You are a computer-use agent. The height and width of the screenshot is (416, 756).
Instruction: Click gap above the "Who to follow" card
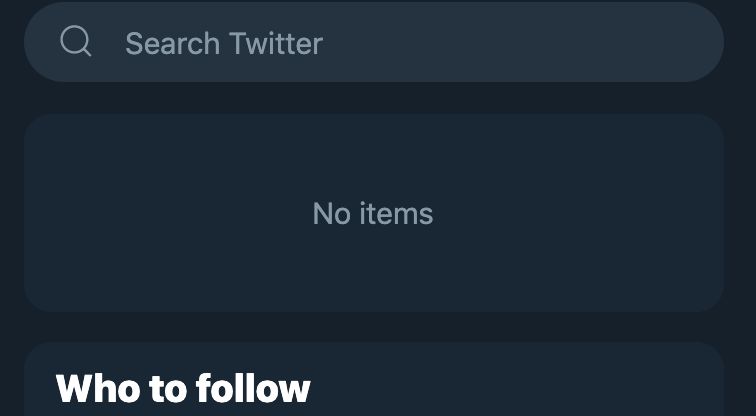[372, 327]
